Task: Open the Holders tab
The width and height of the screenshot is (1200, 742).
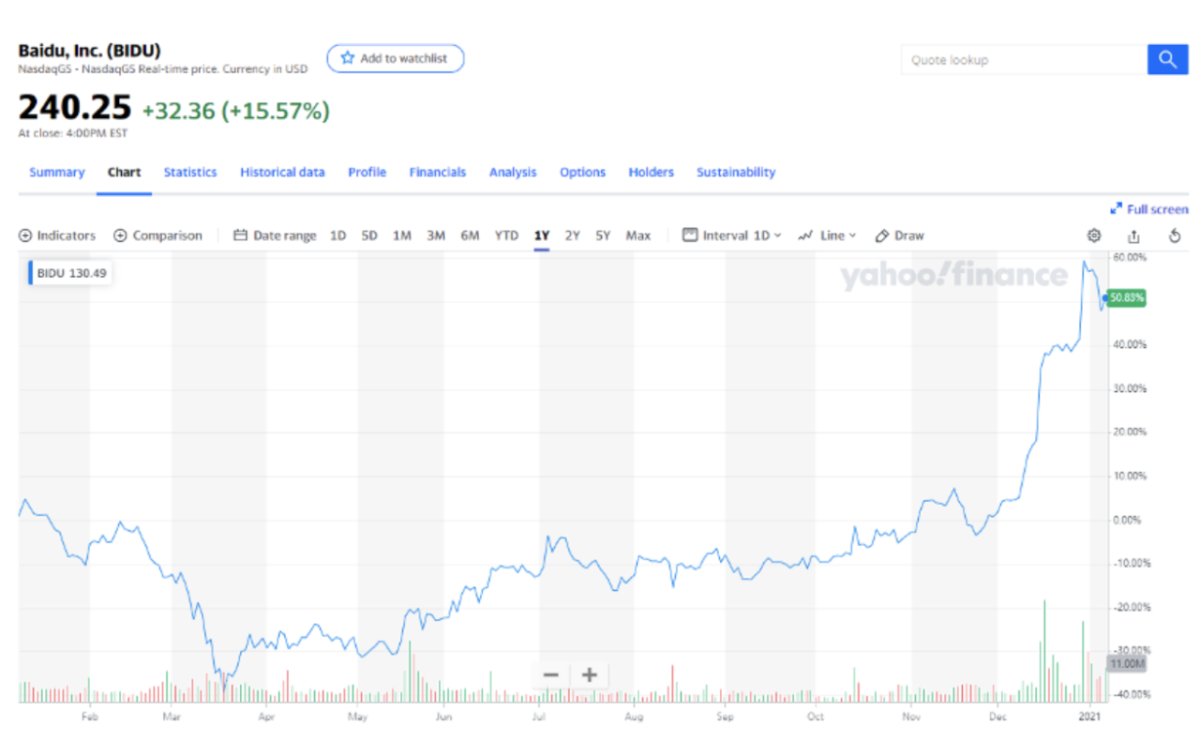Action: click(x=651, y=172)
